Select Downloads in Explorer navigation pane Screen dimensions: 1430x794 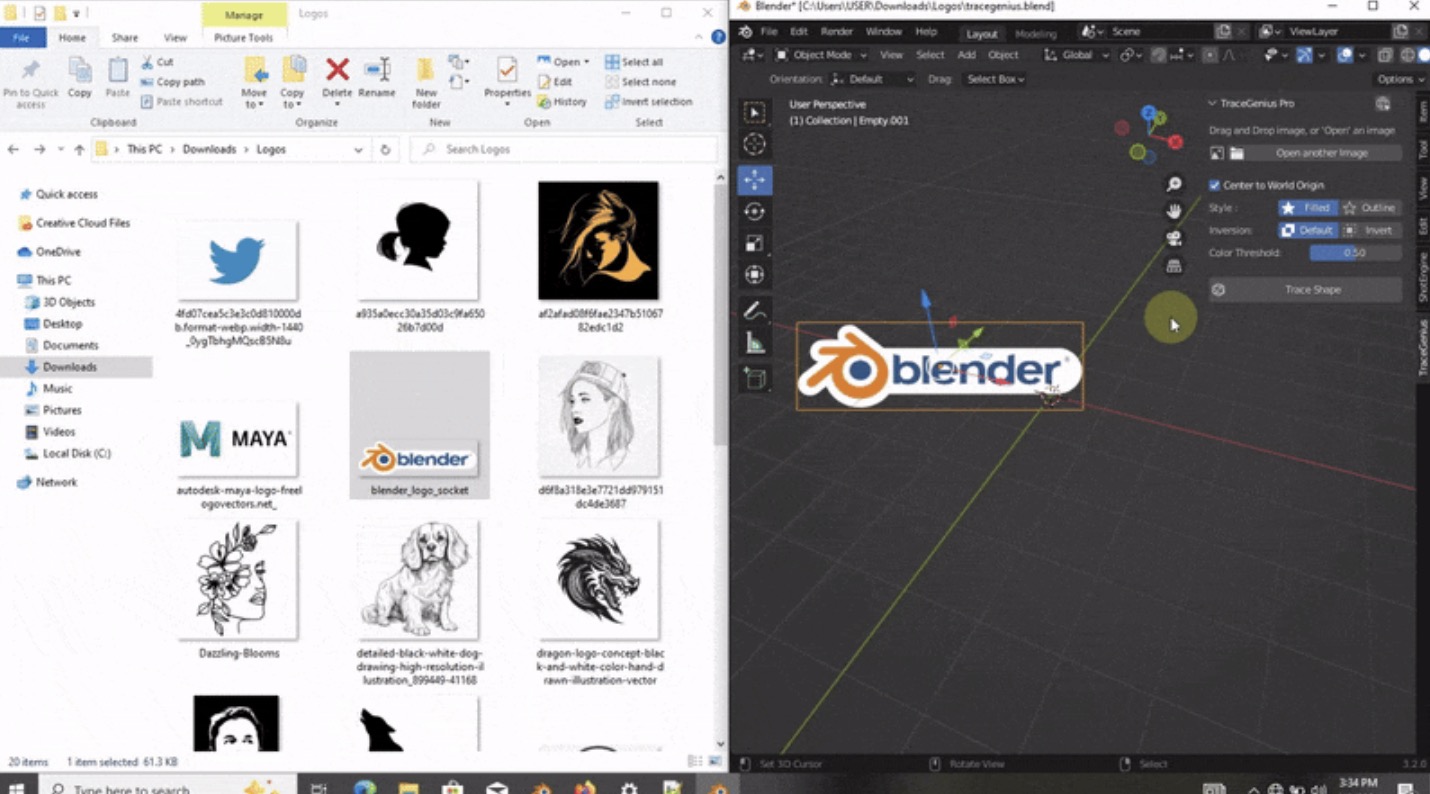click(70, 367)
